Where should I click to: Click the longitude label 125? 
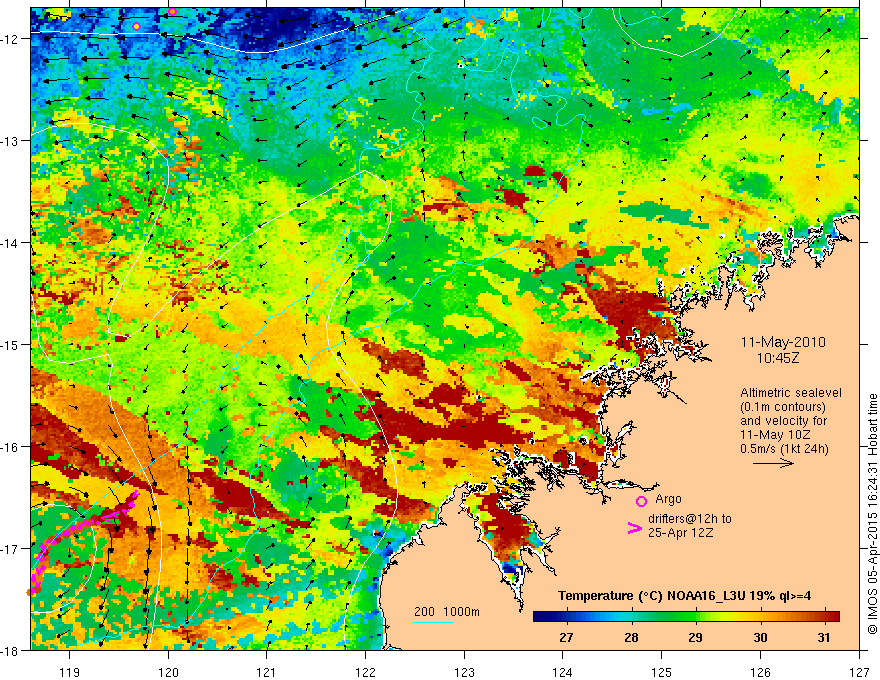[x=662, y=672]
